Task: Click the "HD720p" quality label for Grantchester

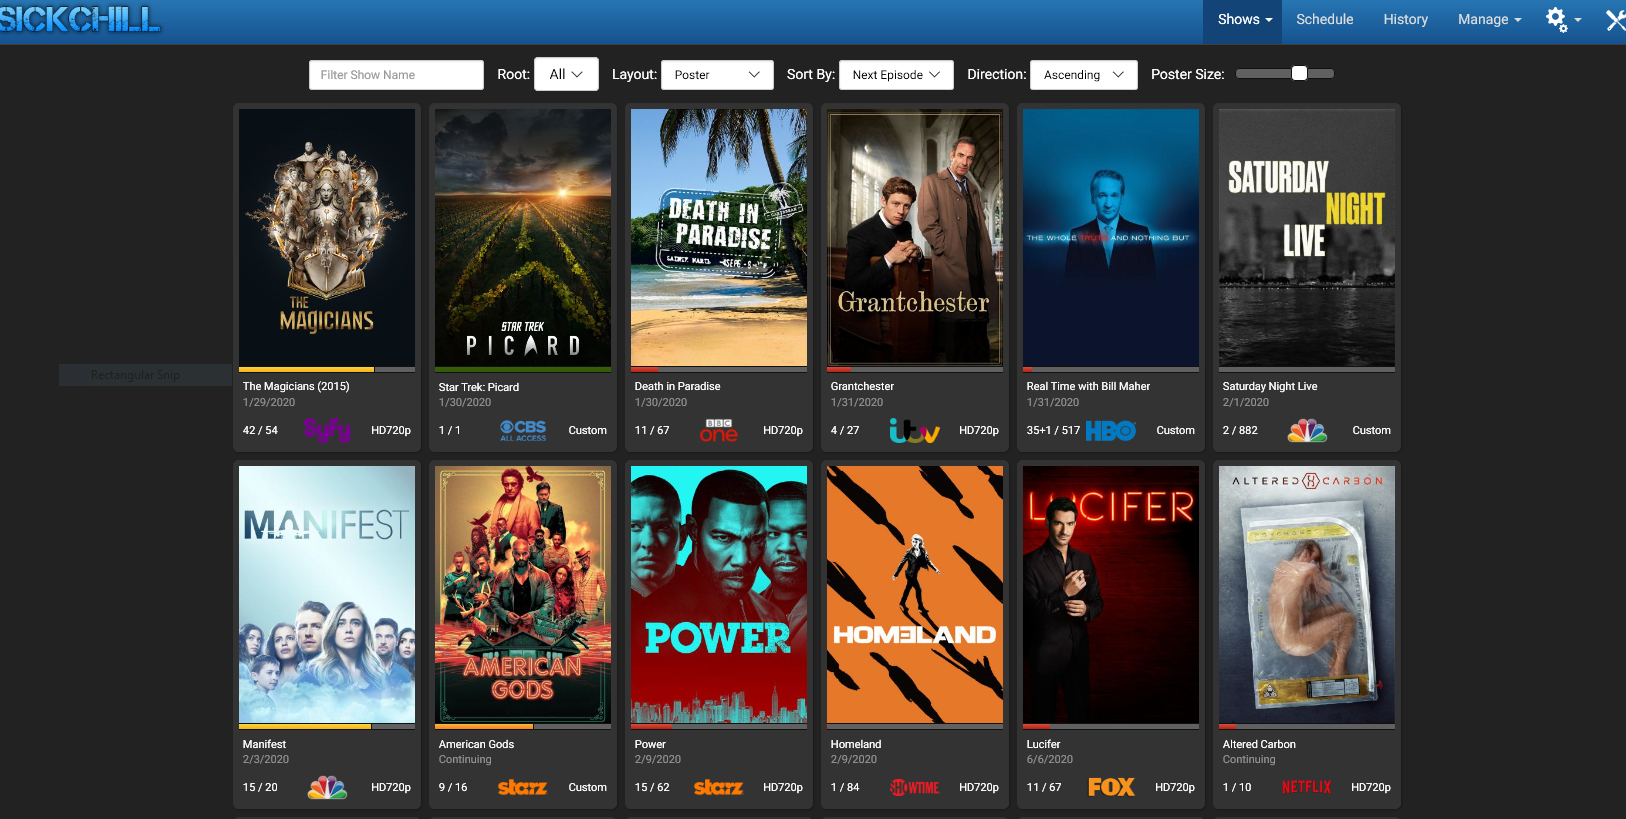Action: (x=979, y=430)
